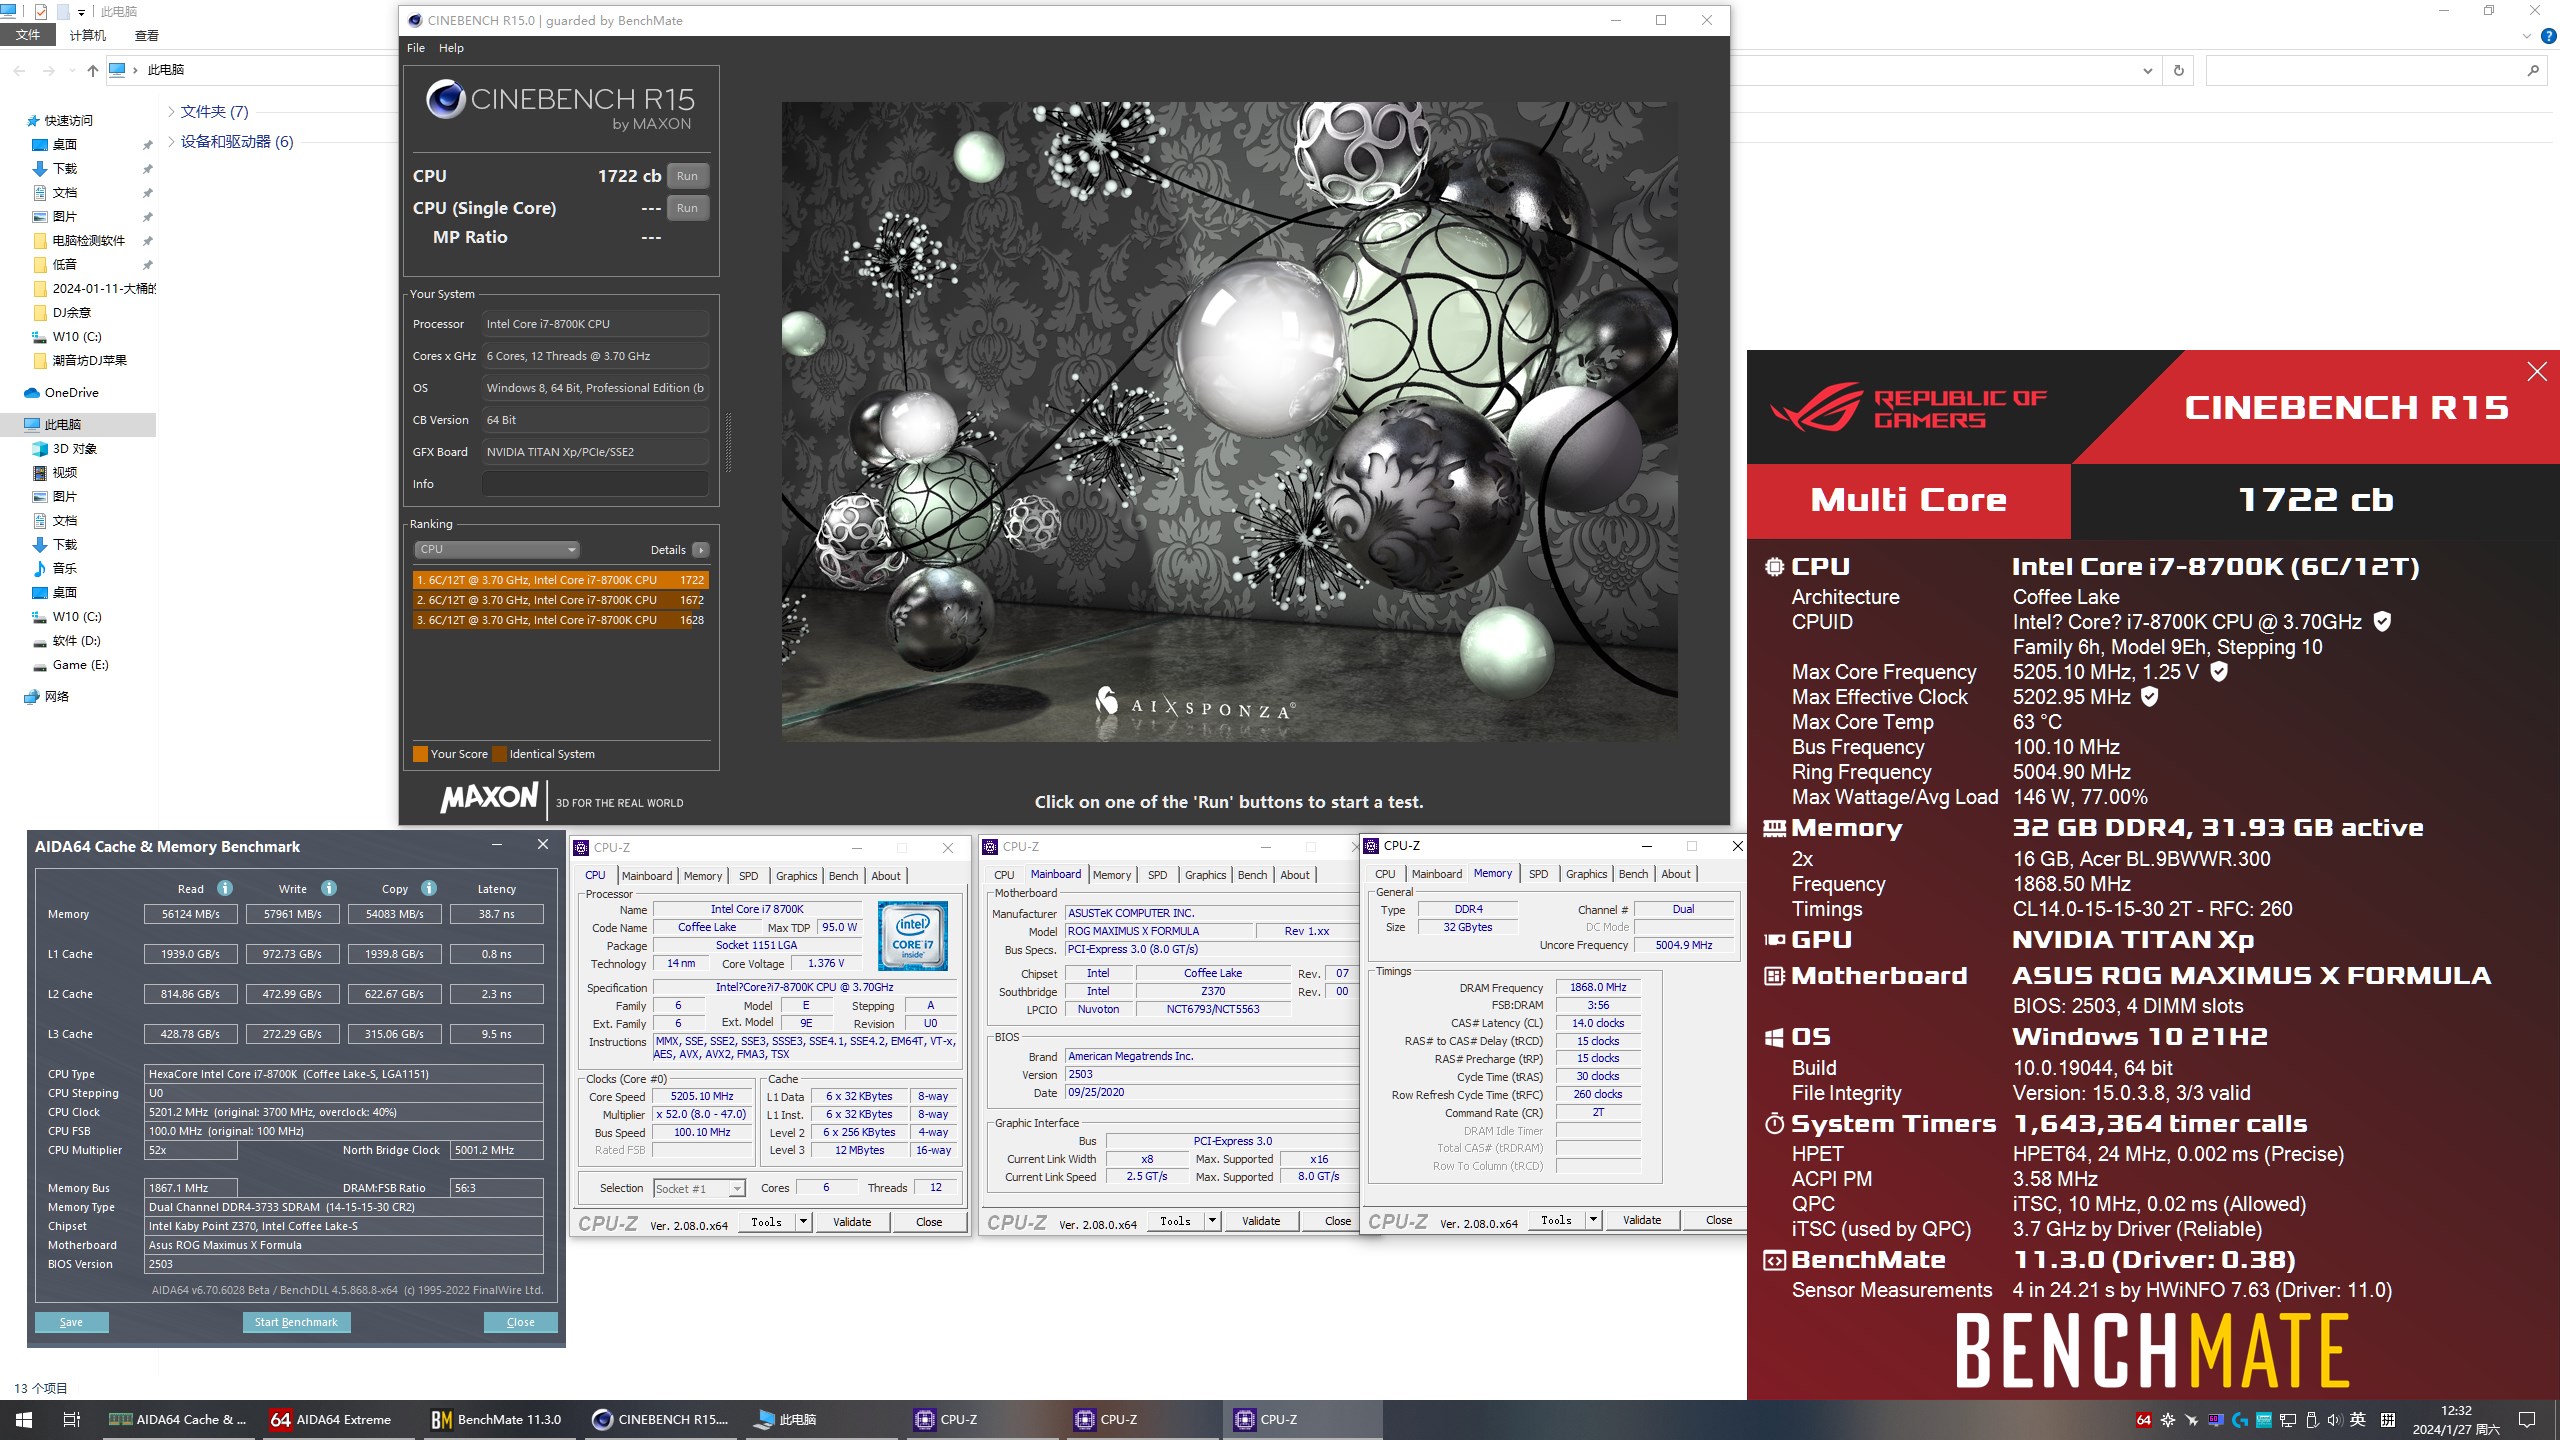Click the info icon beside AIDA64 Read
Image resolution: width=2560 pixels, height=1440 pixels.
225,888
